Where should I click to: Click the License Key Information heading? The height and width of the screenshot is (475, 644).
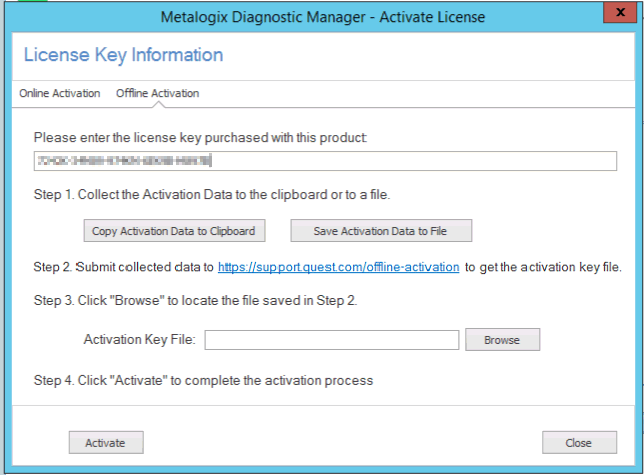tap(123, 55)
